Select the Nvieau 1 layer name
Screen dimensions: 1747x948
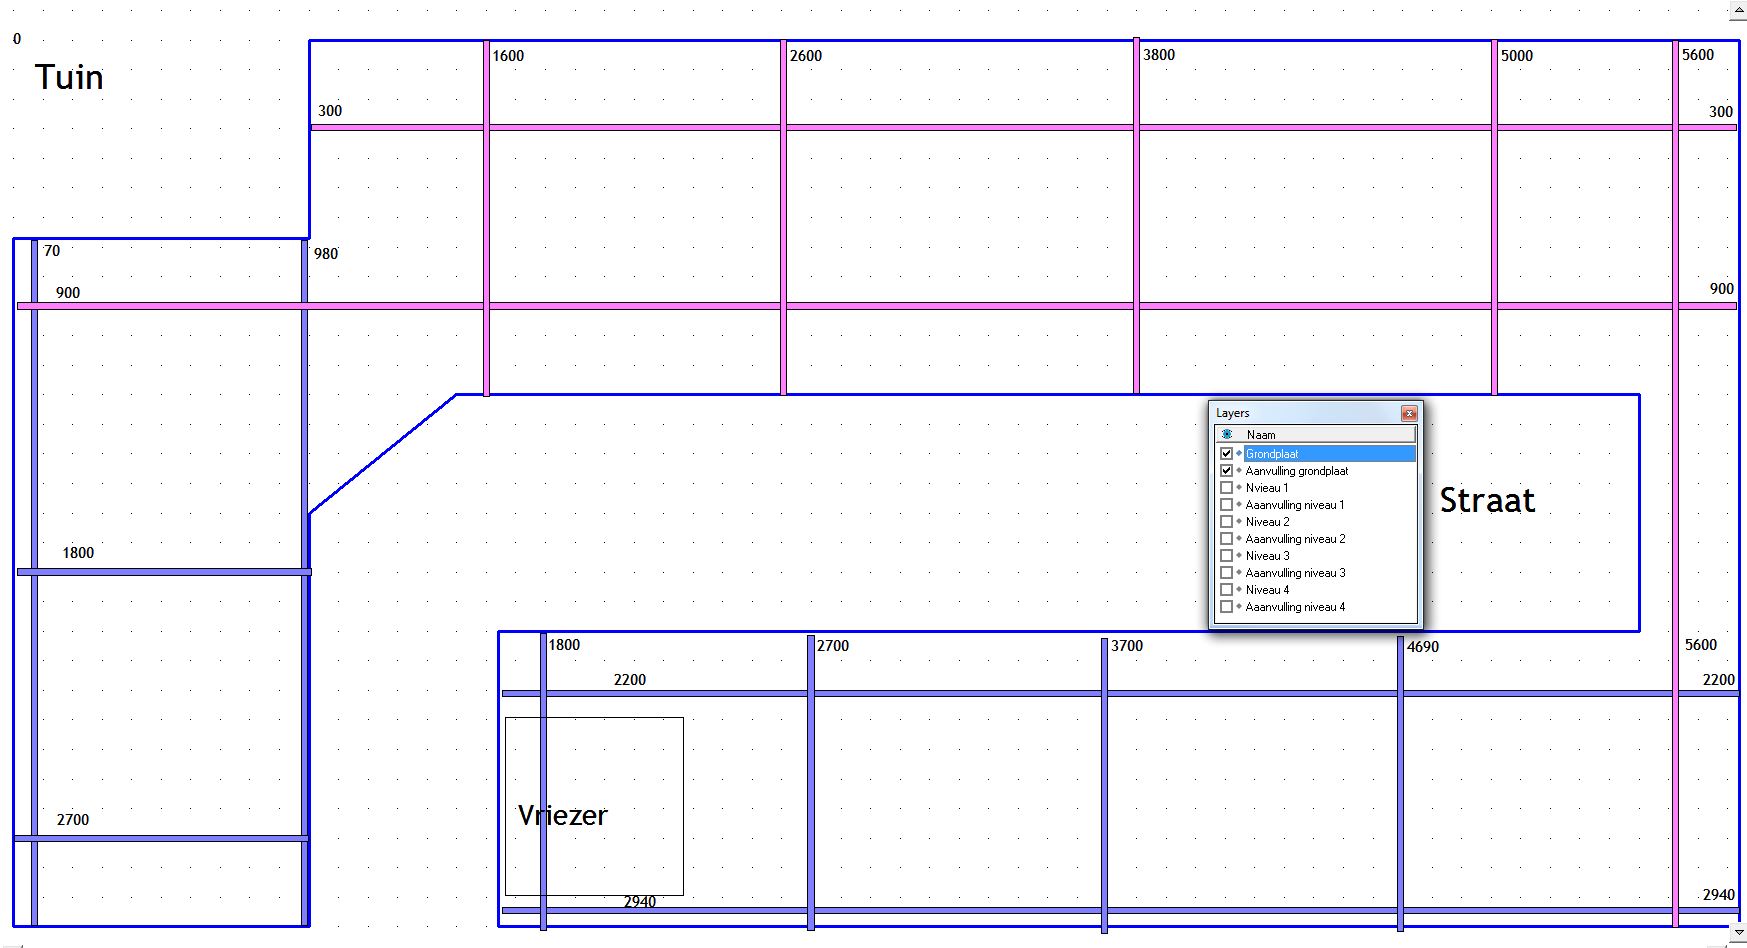[1266, 488]
